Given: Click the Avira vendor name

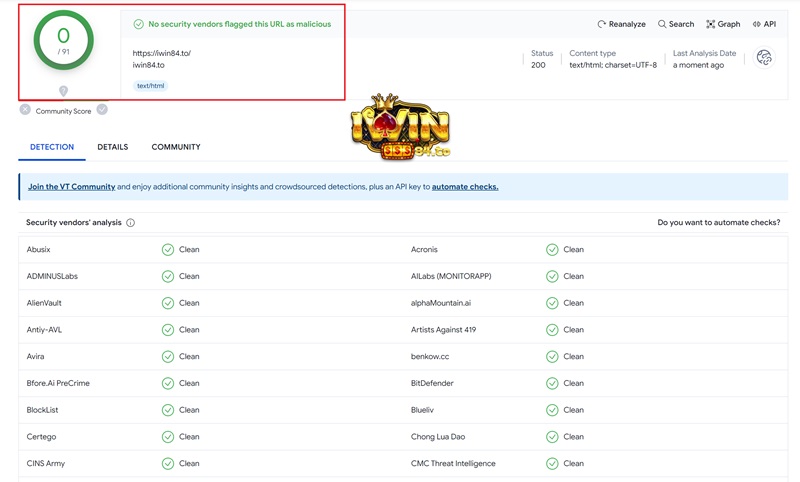Looking at the screenshot, I should (x=35, y=357).
